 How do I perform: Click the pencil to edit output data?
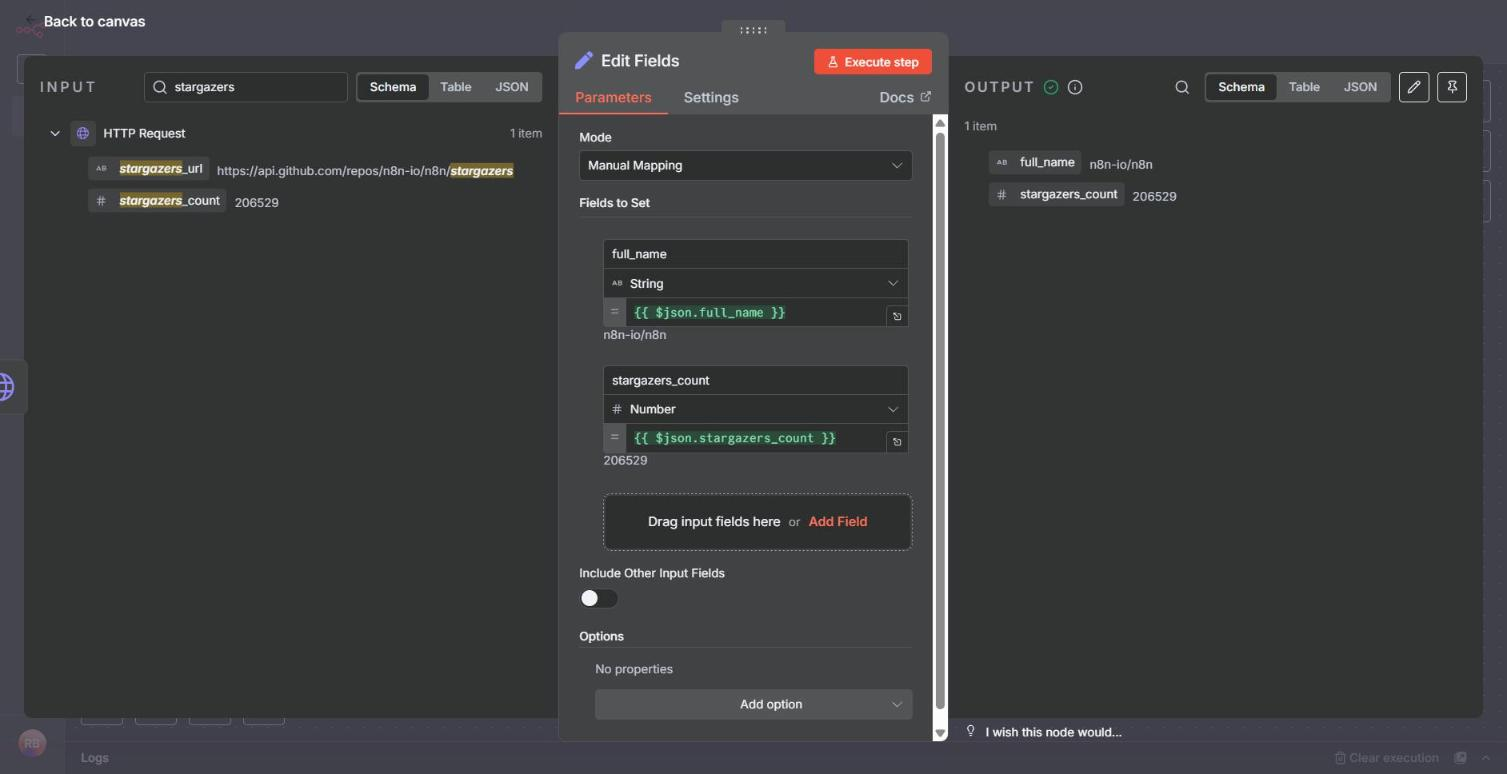1414,87
